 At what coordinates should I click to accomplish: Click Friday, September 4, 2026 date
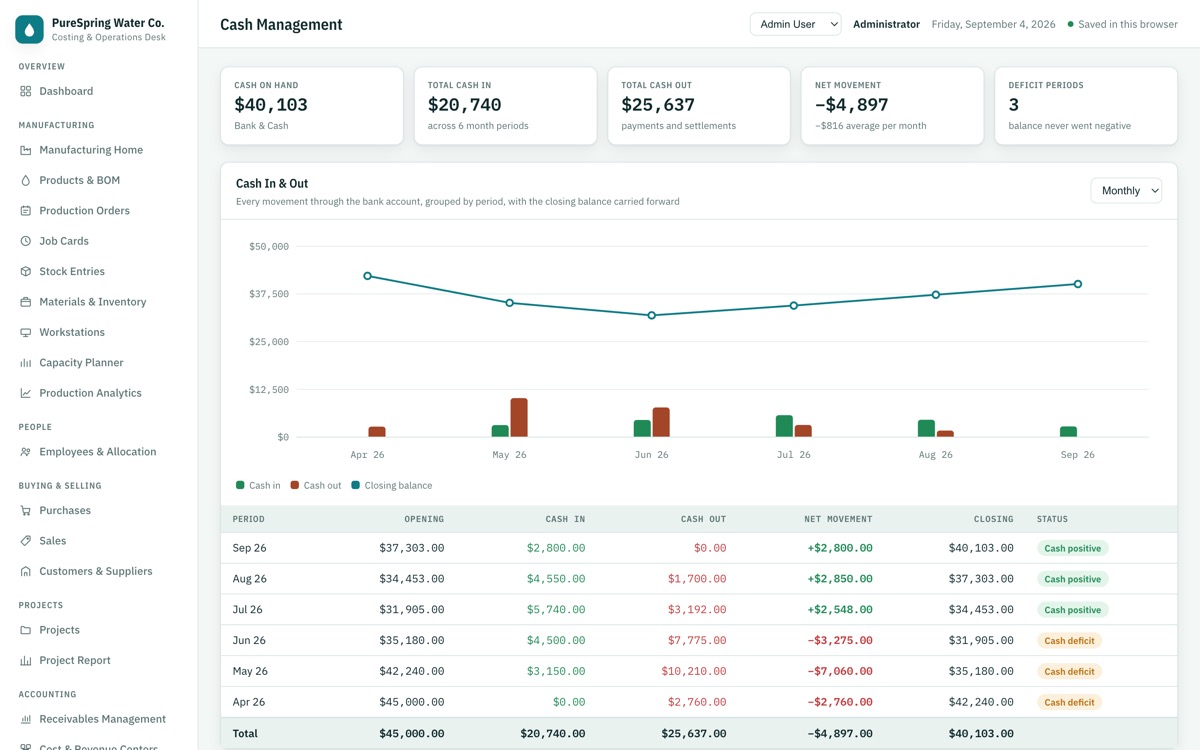(x=993, y=24)
